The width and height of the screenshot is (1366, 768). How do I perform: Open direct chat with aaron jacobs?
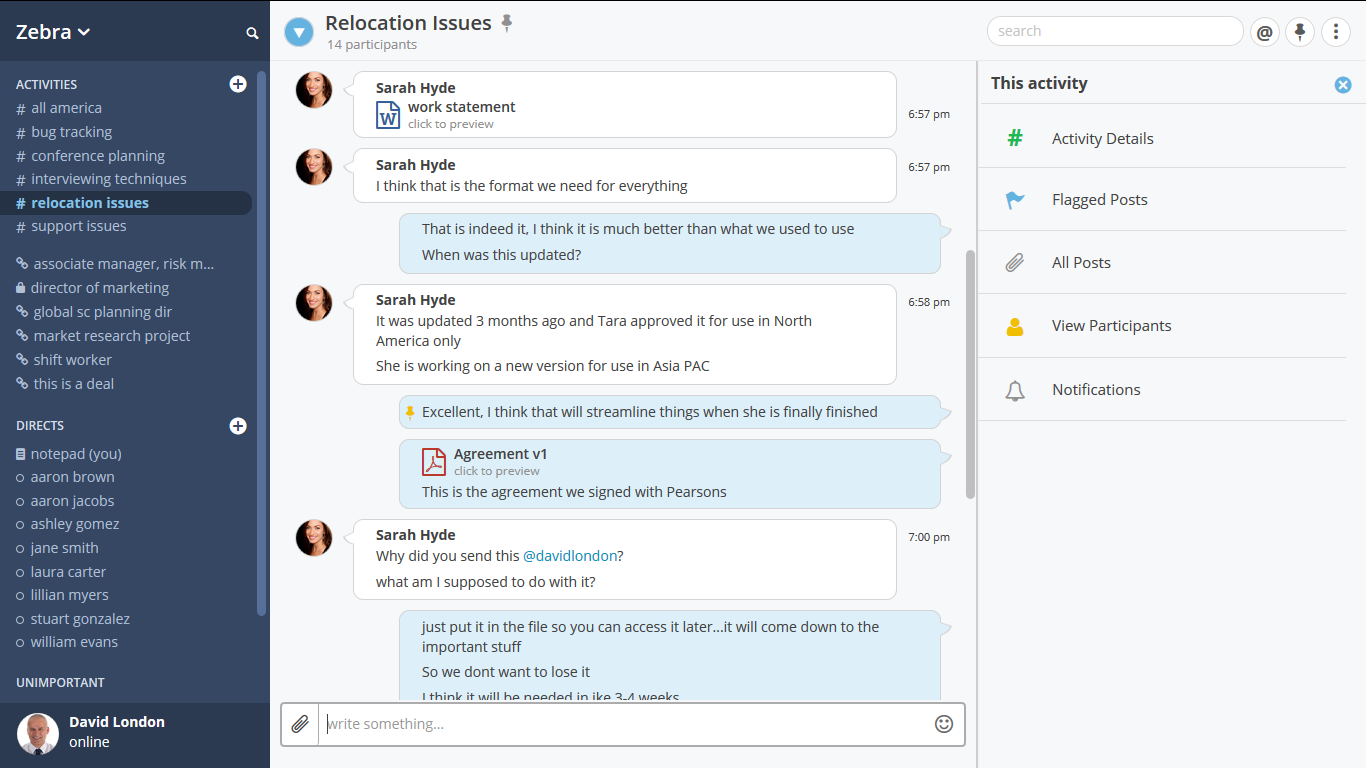[x=73, y=501]
